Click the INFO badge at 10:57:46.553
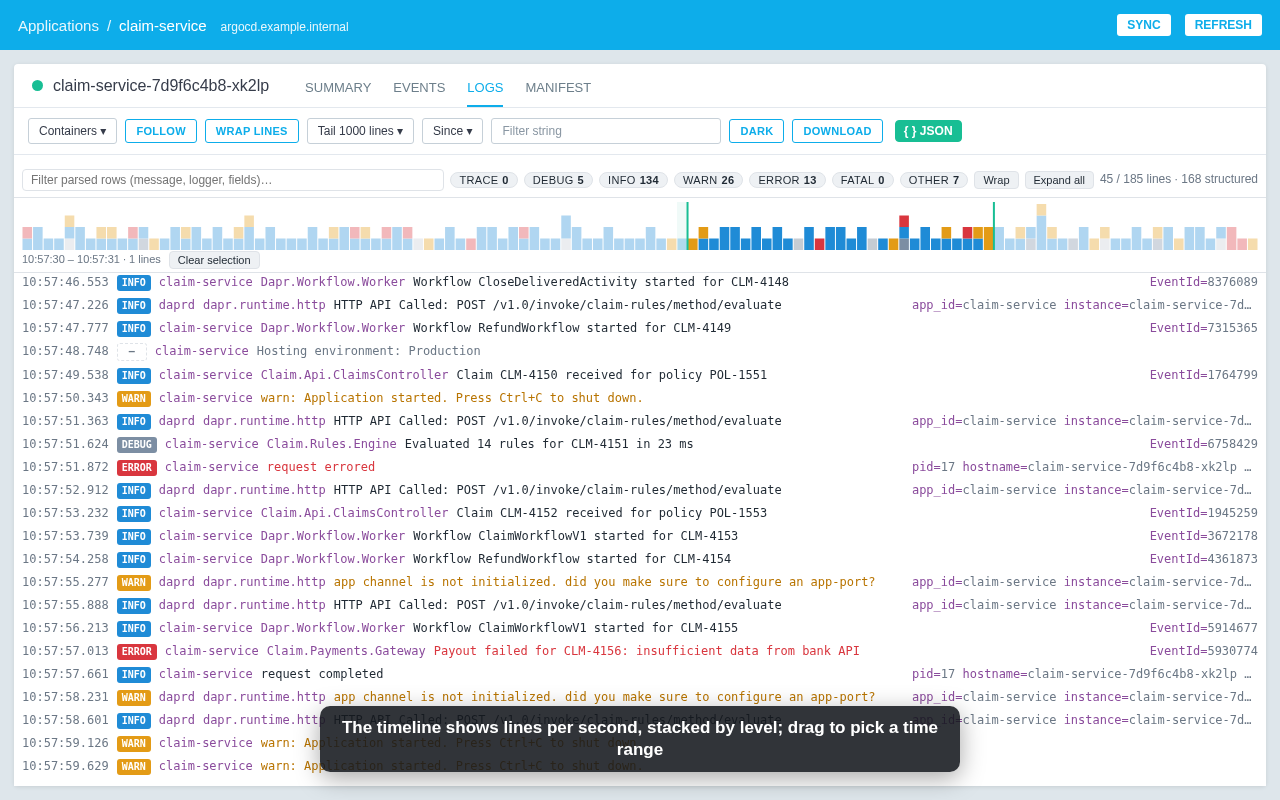1280x800 pixels. pos(134,283)
